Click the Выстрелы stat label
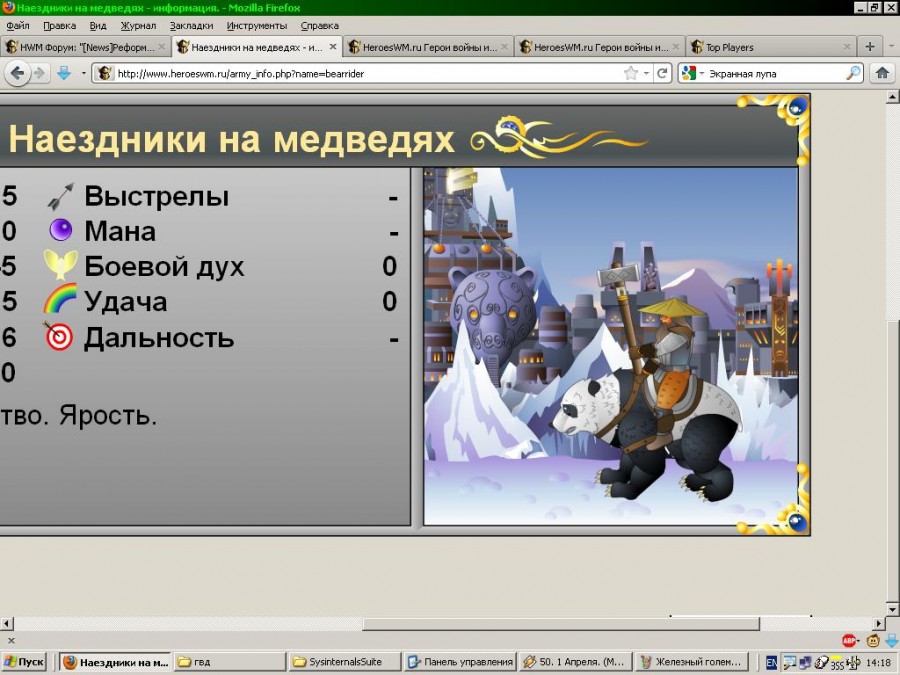This screenshot has width=900, height=675. pyautogui.click(x=157, y=196)
